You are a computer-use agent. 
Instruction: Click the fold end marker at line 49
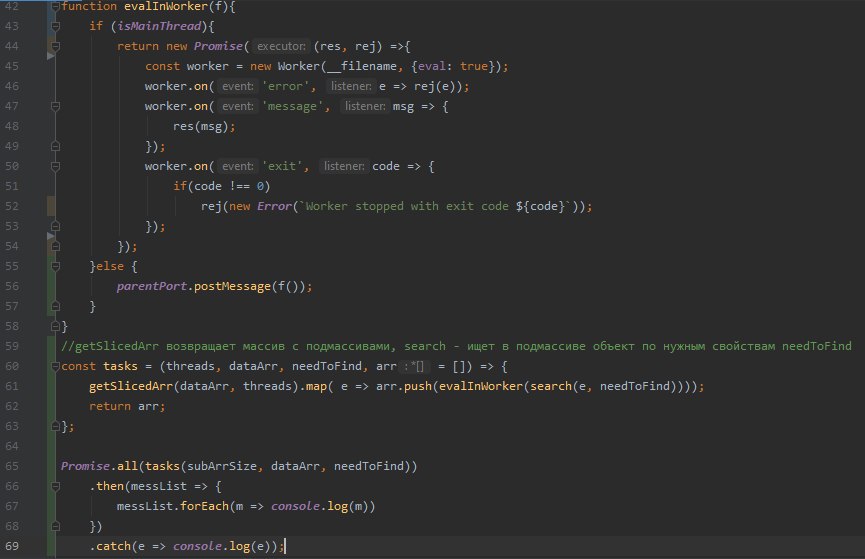[55, 146]
